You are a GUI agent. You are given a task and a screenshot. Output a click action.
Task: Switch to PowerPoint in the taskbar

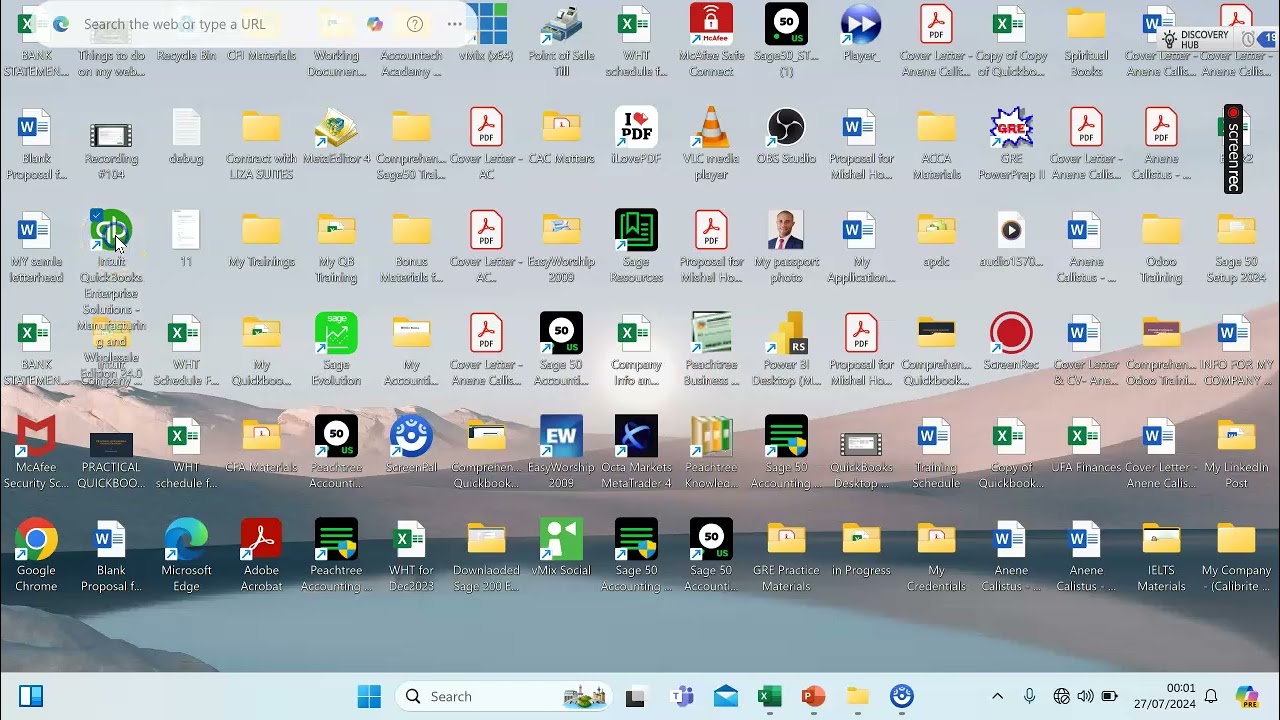point(813,696)
